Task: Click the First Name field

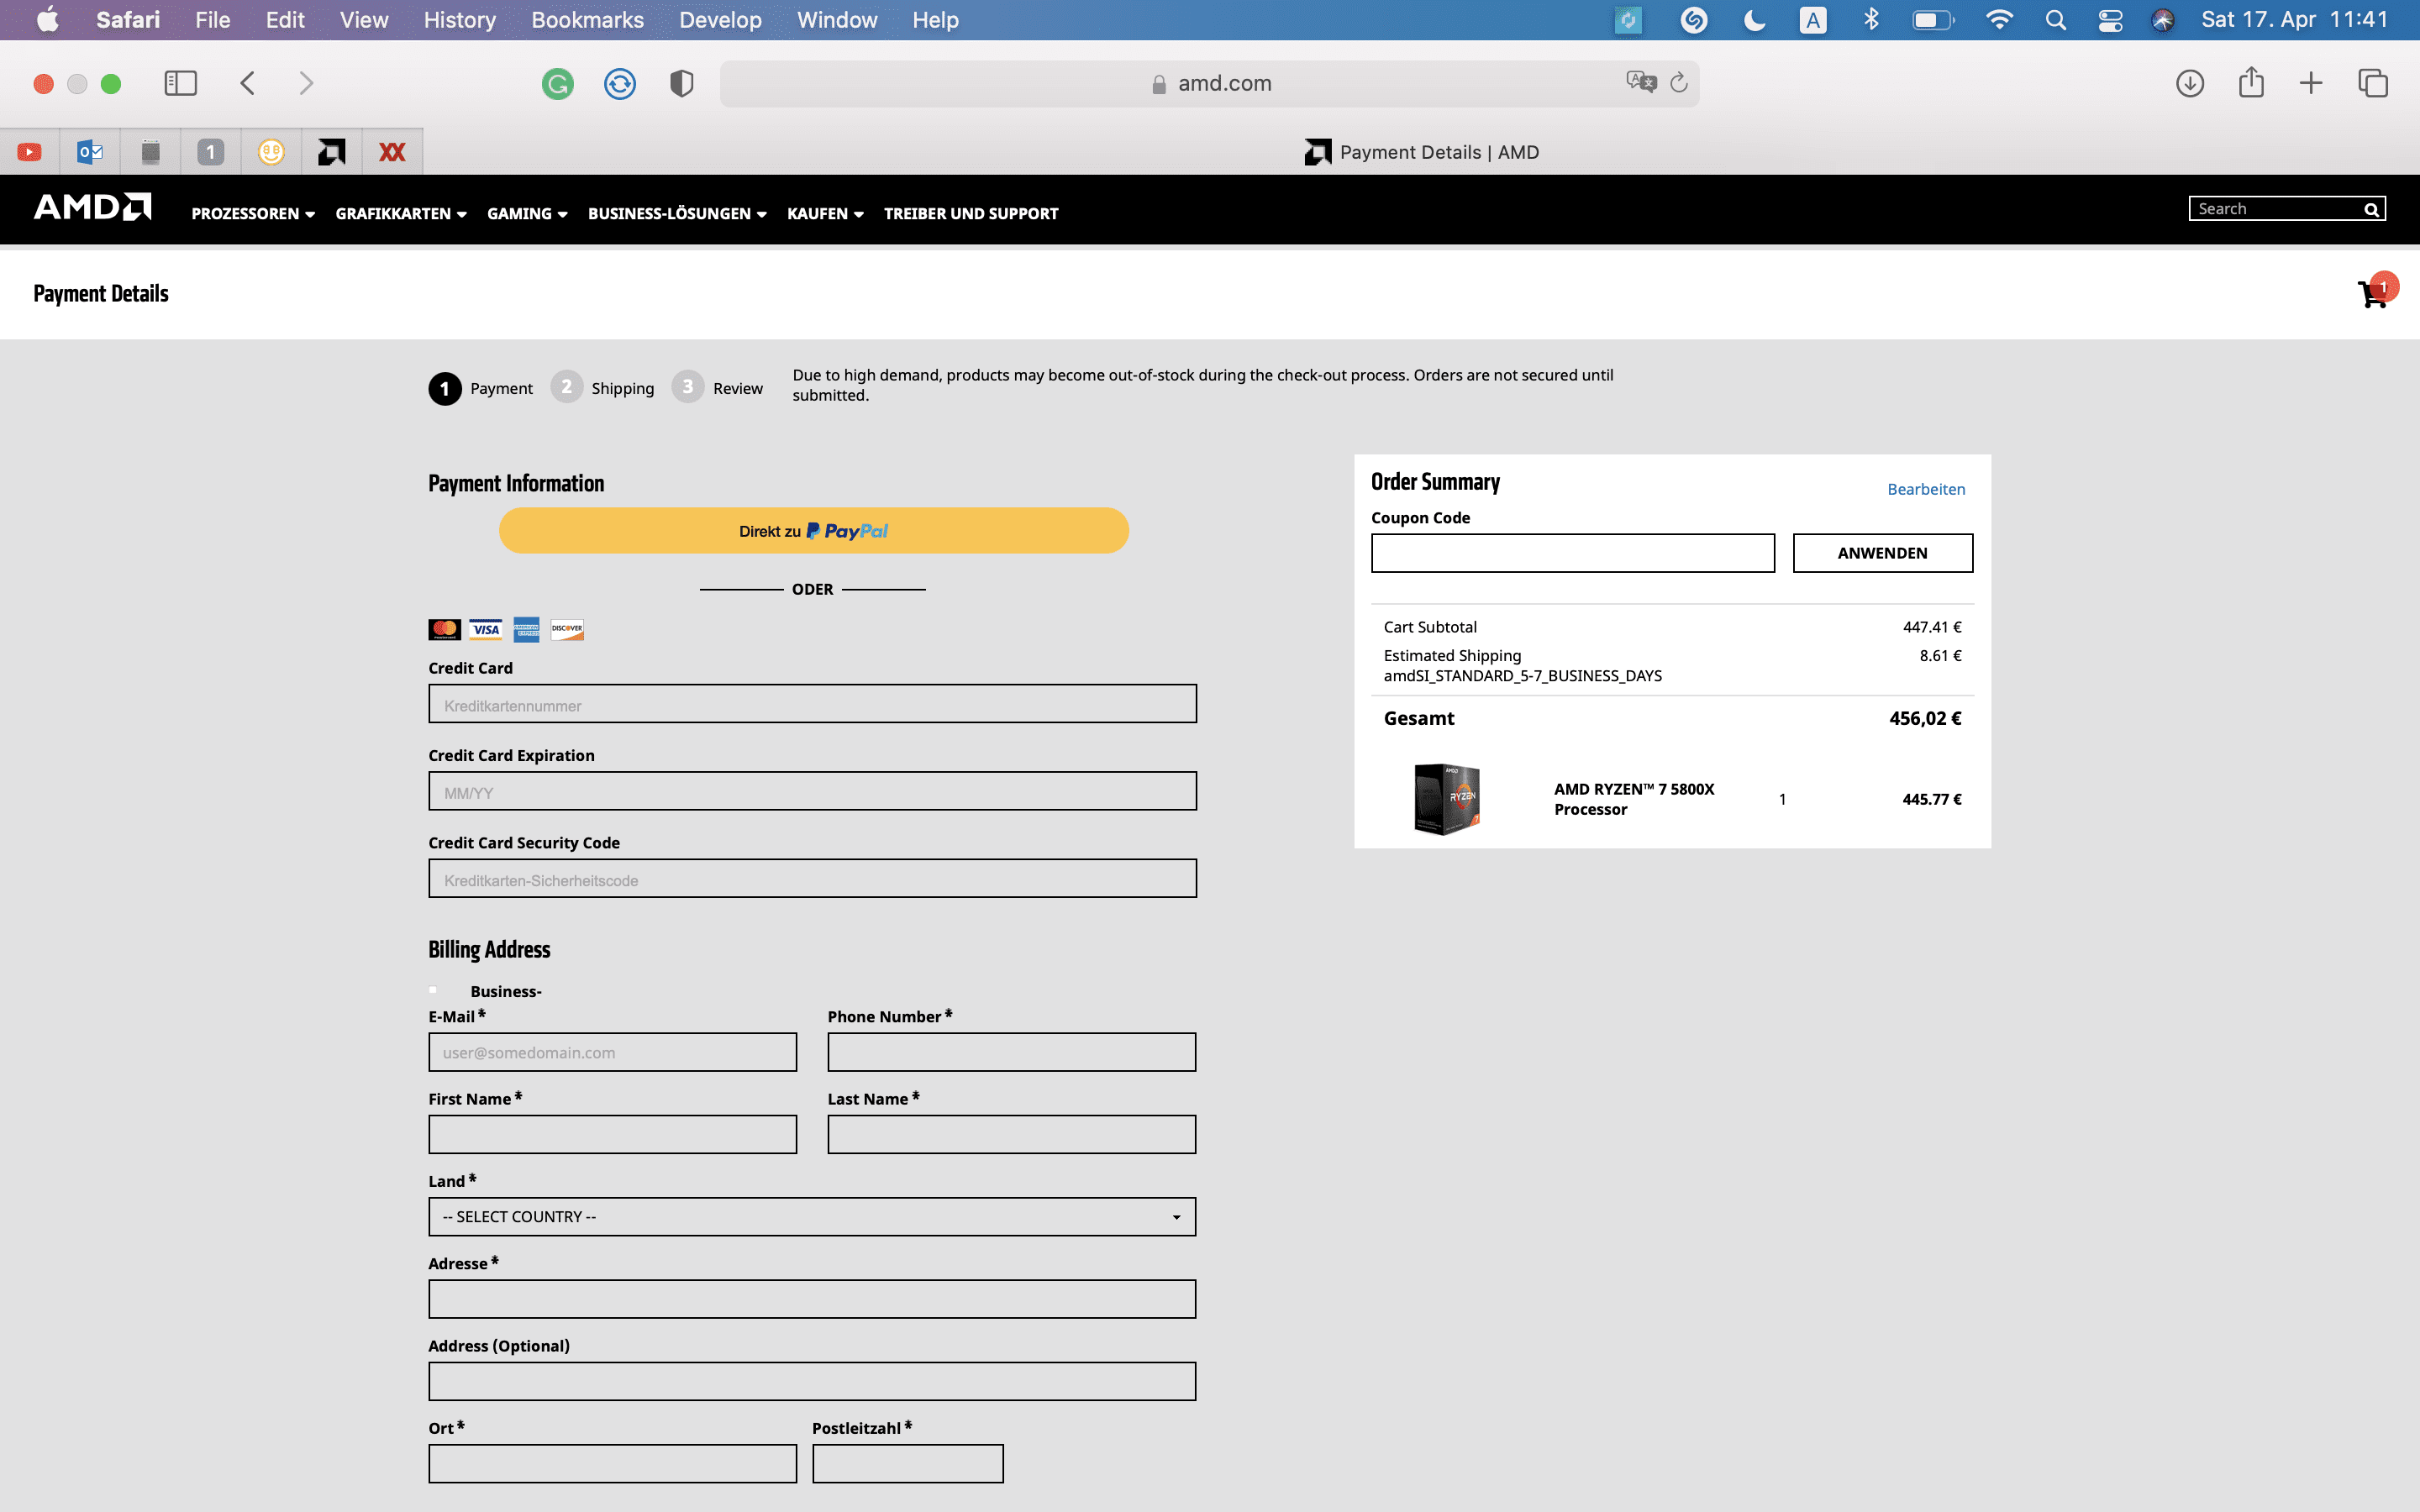Action: (x=612, y=1134)
